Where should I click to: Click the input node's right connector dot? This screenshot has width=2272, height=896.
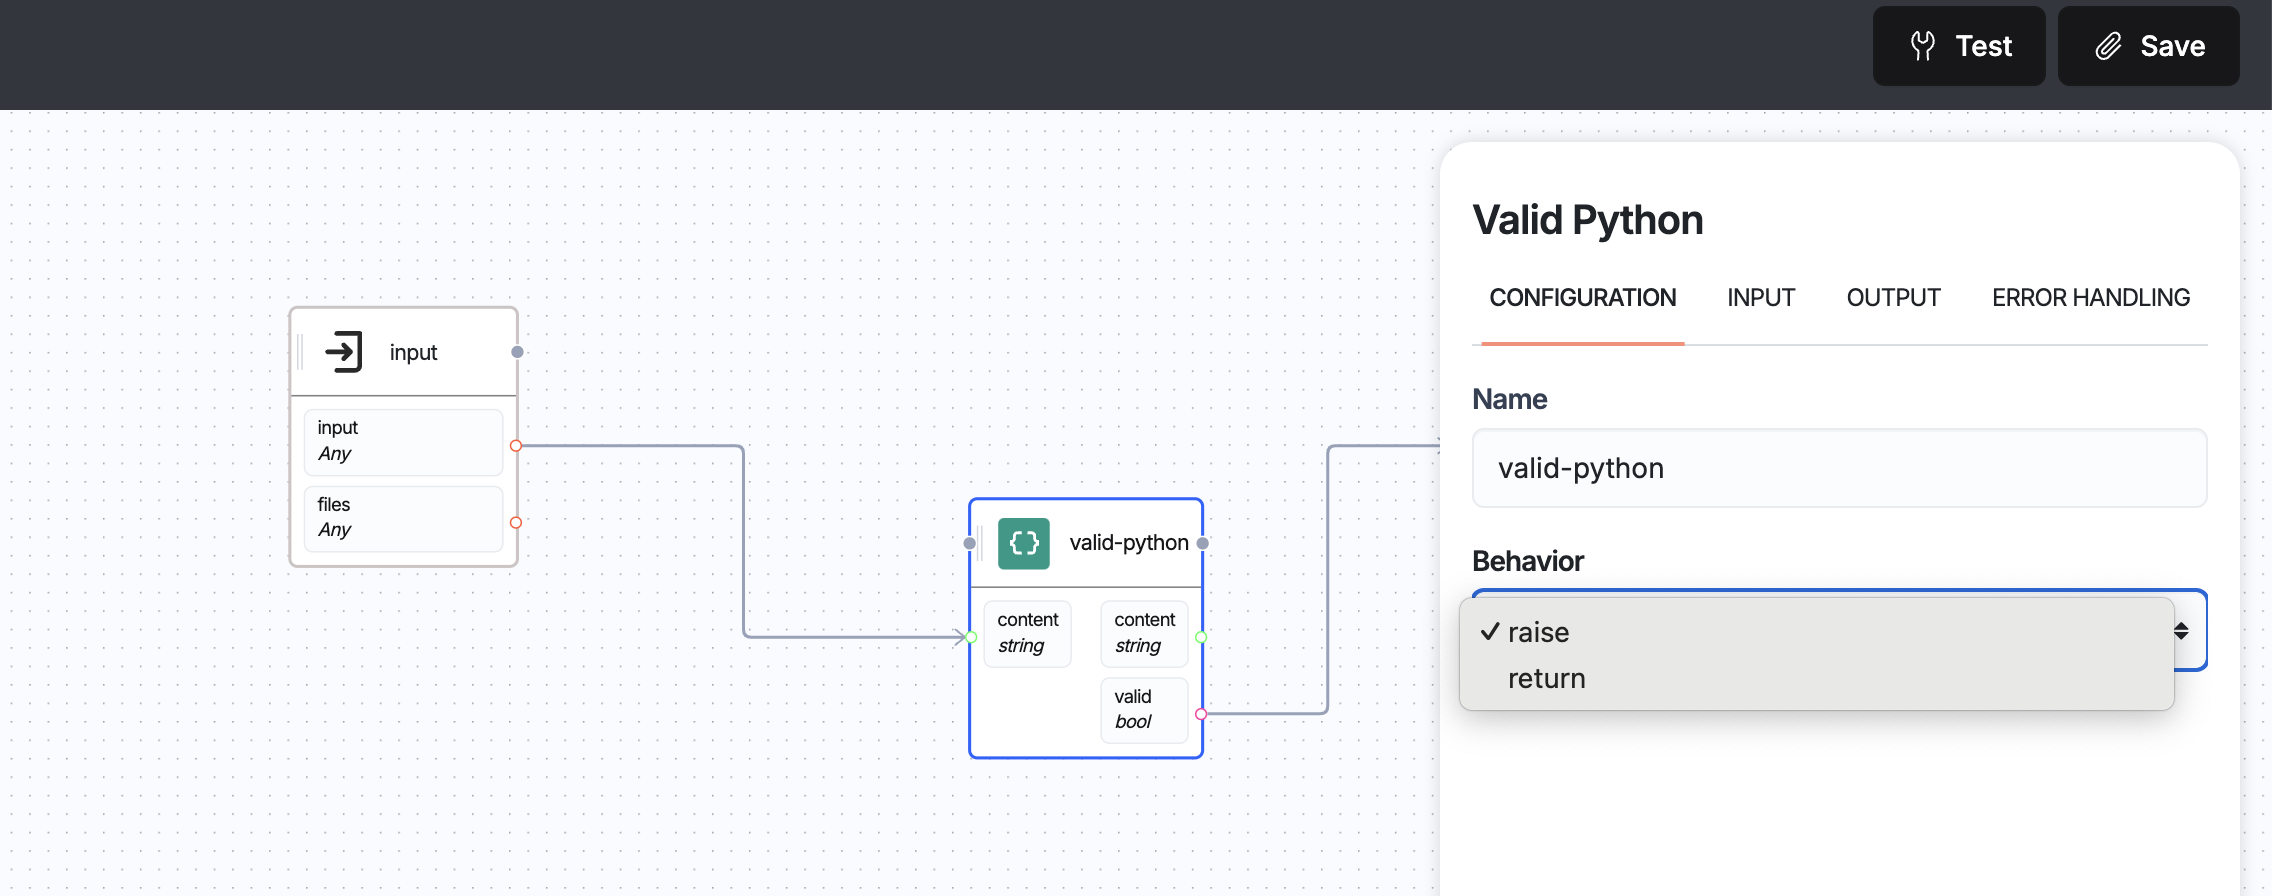(x=517, y=352)
